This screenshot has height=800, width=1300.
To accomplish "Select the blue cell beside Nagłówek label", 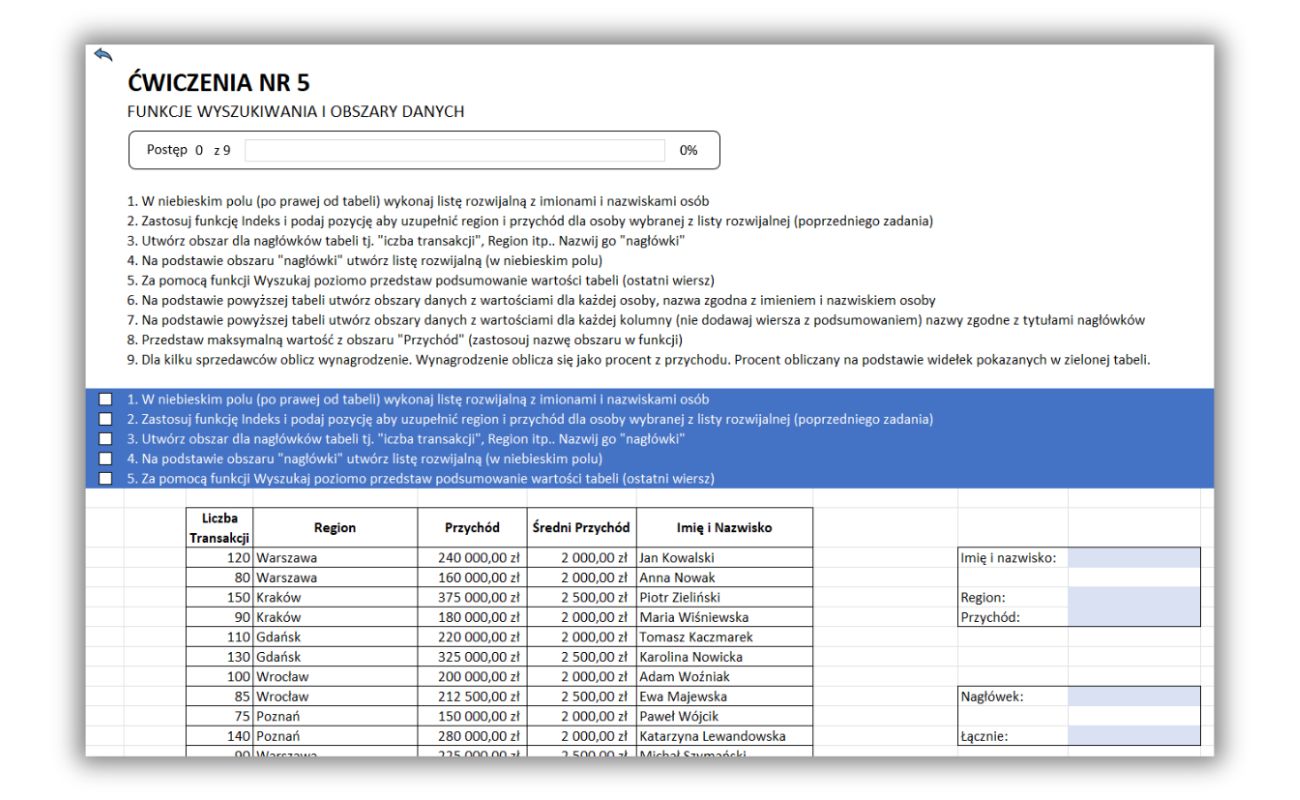I will coord(1133,697).
